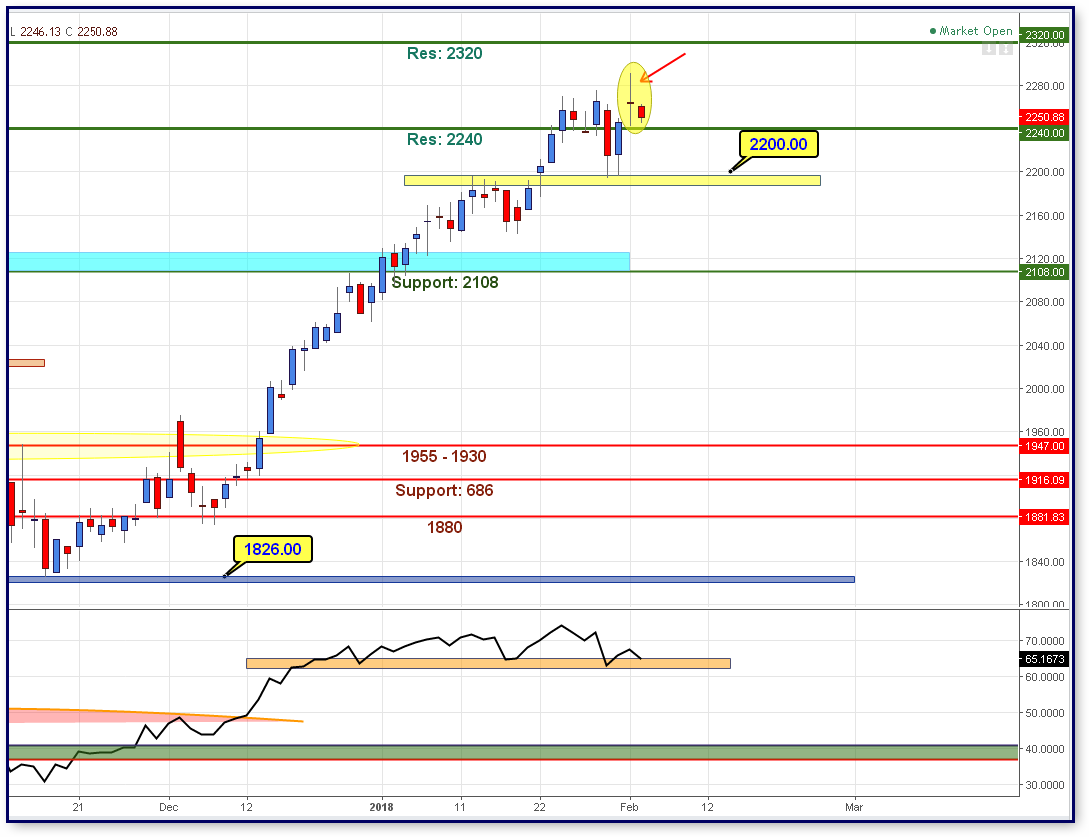Click the 2320.00 green price axis label
The image size is (1089, 837).
click(1045, 35)
